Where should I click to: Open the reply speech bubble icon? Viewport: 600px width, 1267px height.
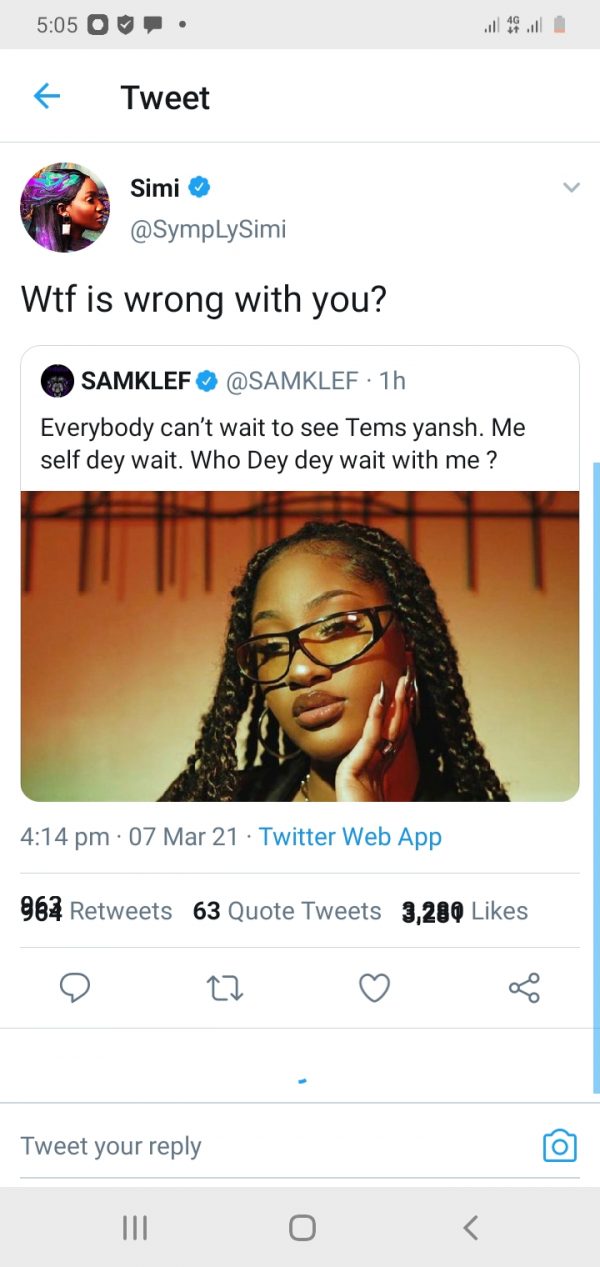(75, 988)
